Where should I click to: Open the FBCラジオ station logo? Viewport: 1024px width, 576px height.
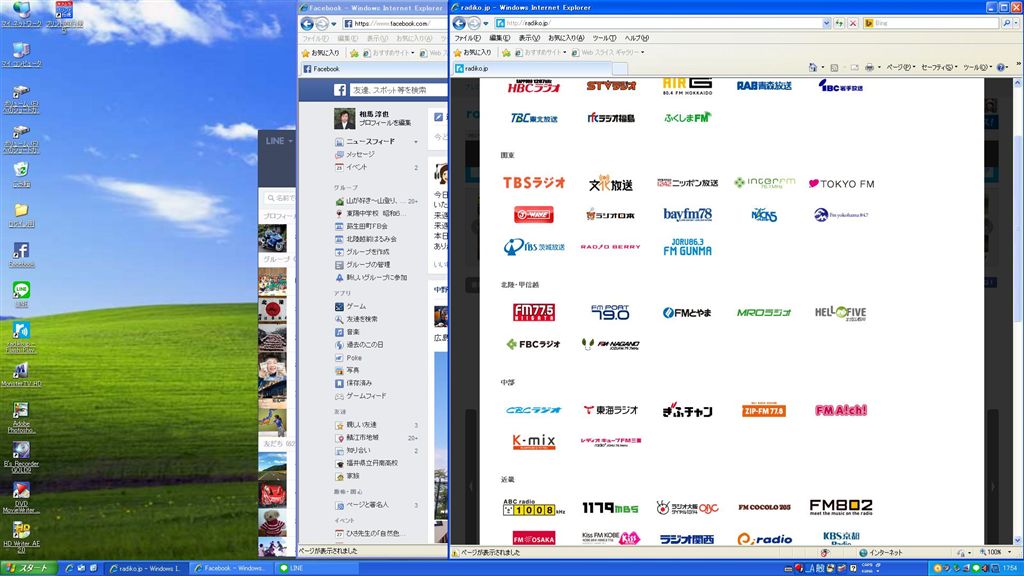click(534, 344)
